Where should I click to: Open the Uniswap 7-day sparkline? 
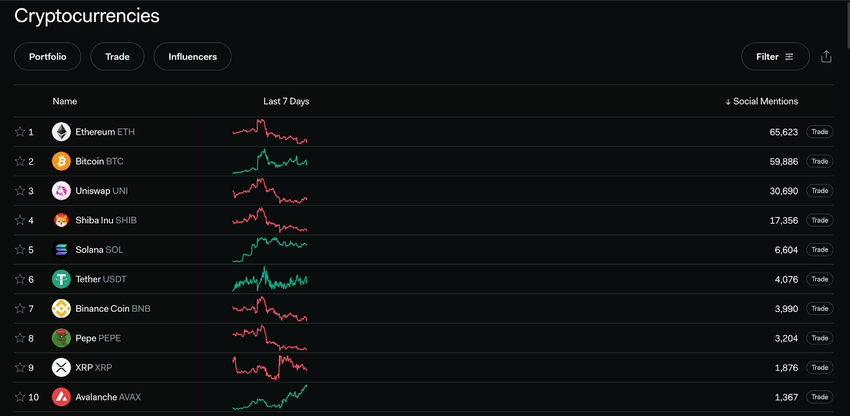click(x=270, y=190)
